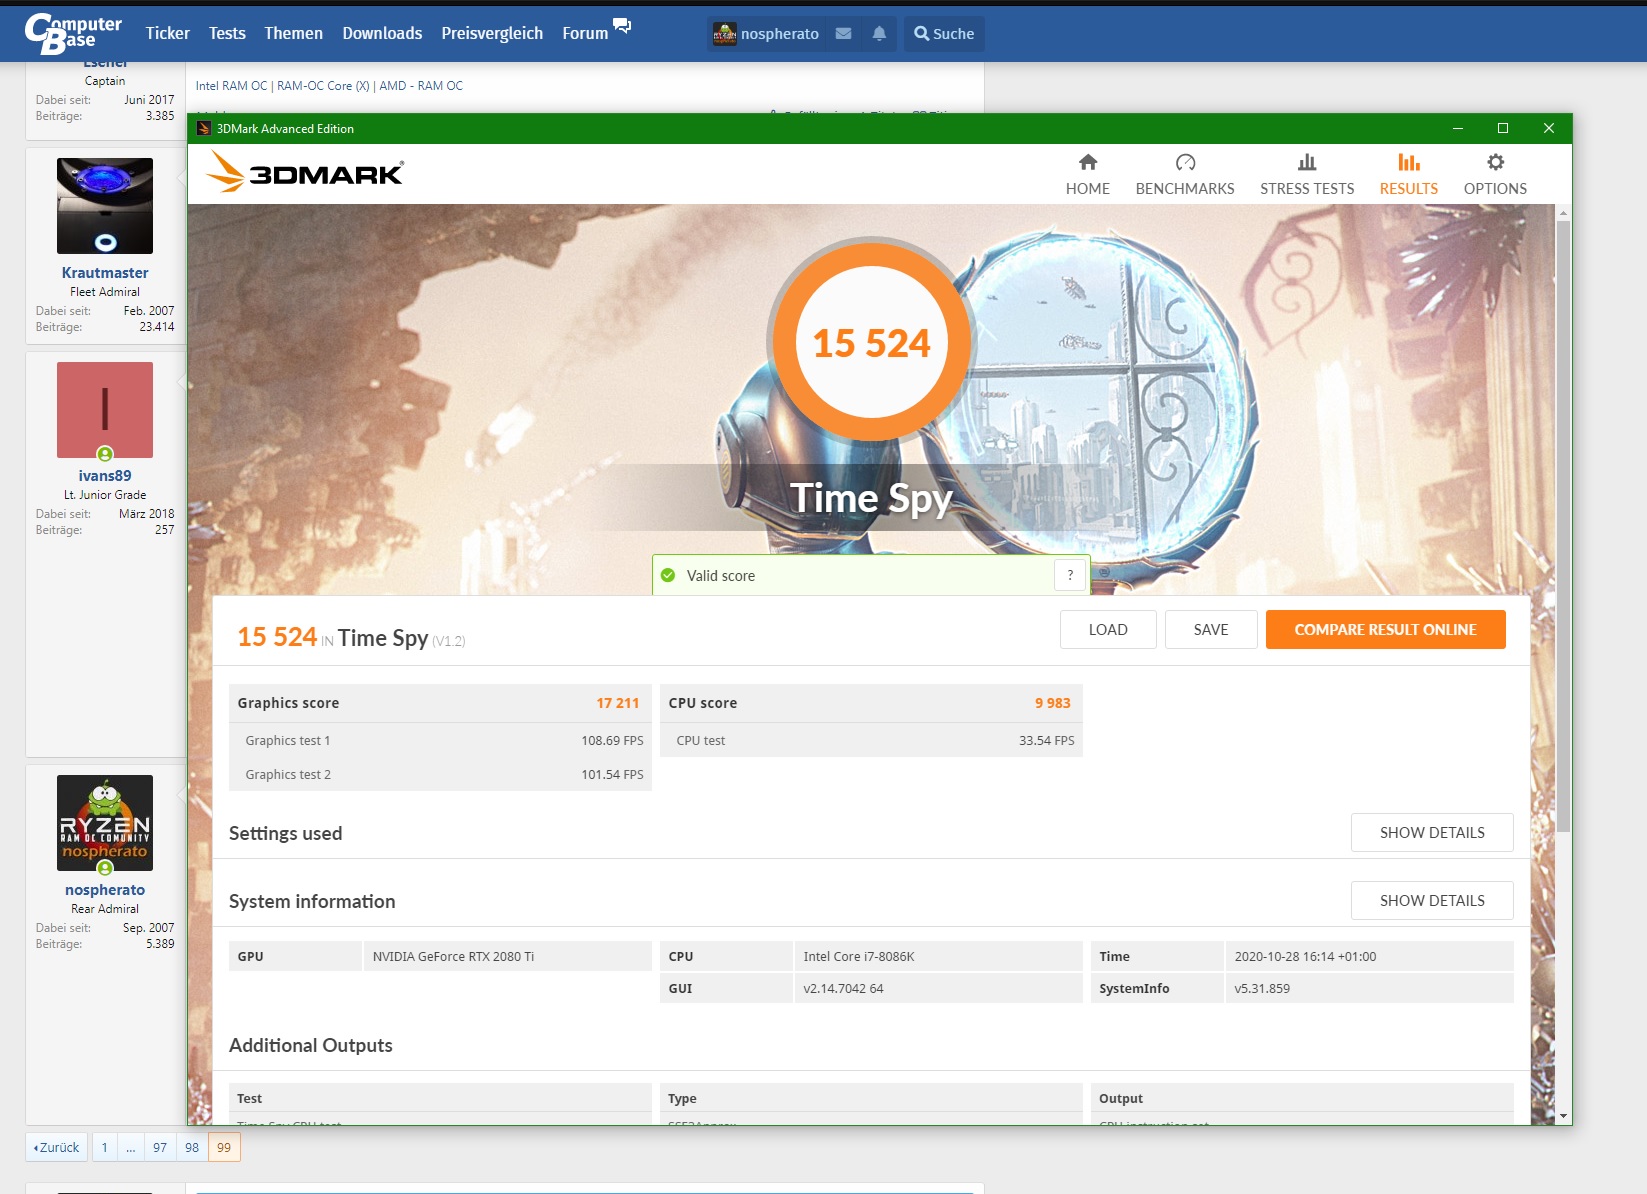The image size is (1647, 1194).
Task: Click the CPU score value 9 983
Action: point(1052,703)
